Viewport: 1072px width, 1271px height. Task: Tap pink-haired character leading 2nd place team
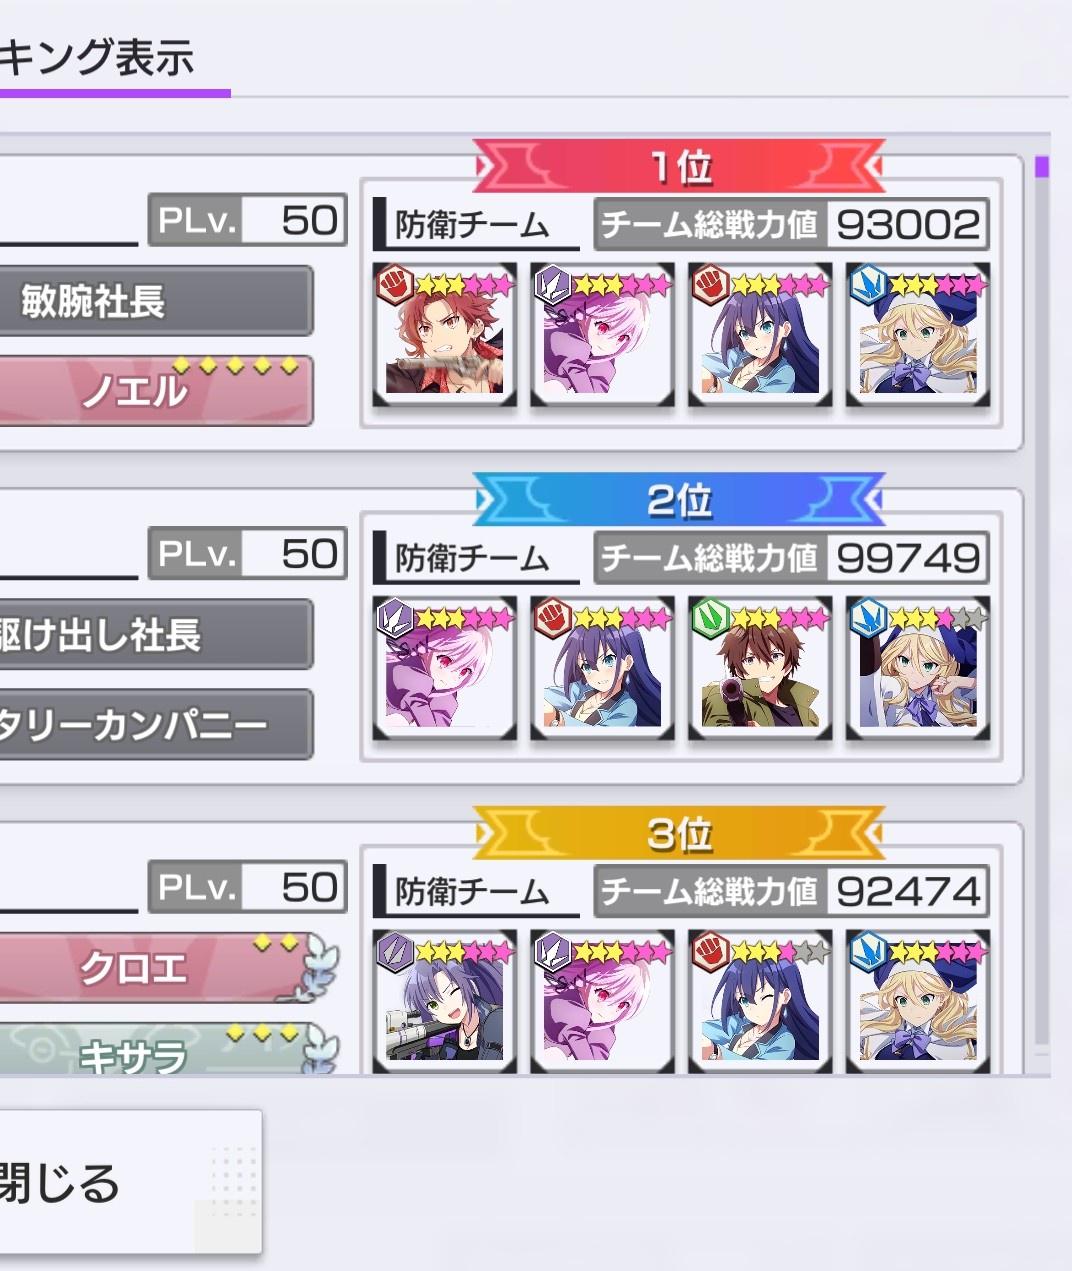click(x=445, y=670)
